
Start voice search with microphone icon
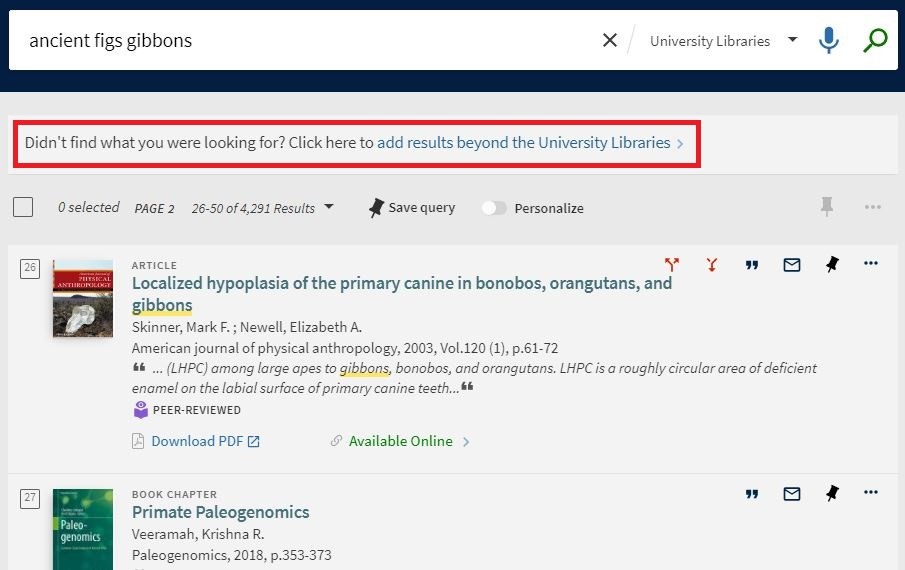(x=828, y=40)
